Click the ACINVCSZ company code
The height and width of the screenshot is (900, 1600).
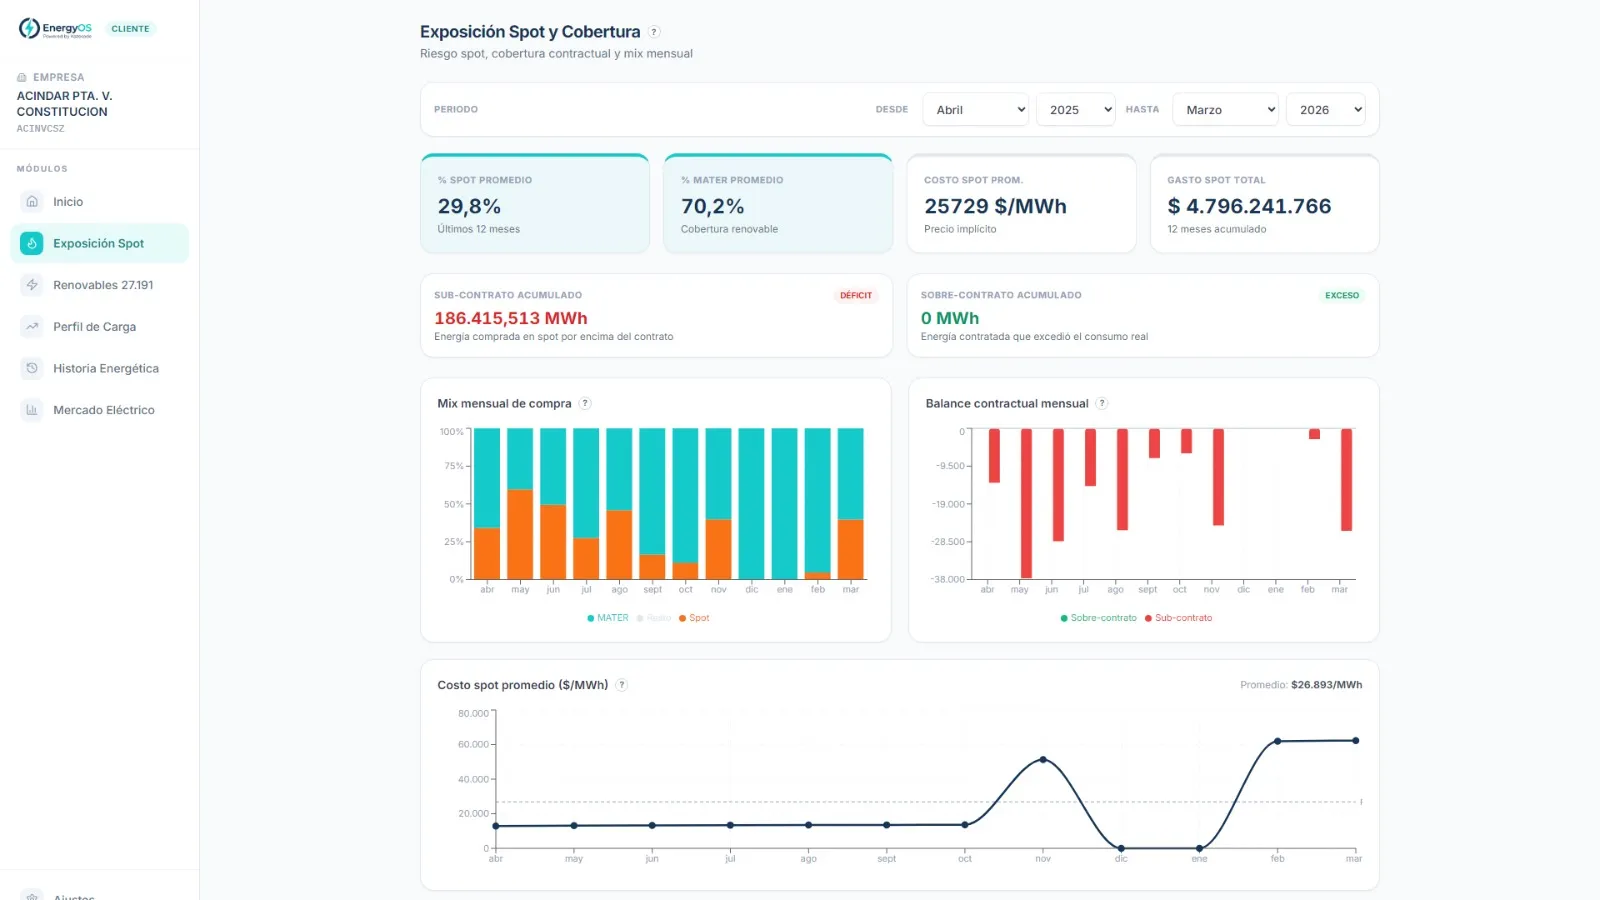click(40, 128)
